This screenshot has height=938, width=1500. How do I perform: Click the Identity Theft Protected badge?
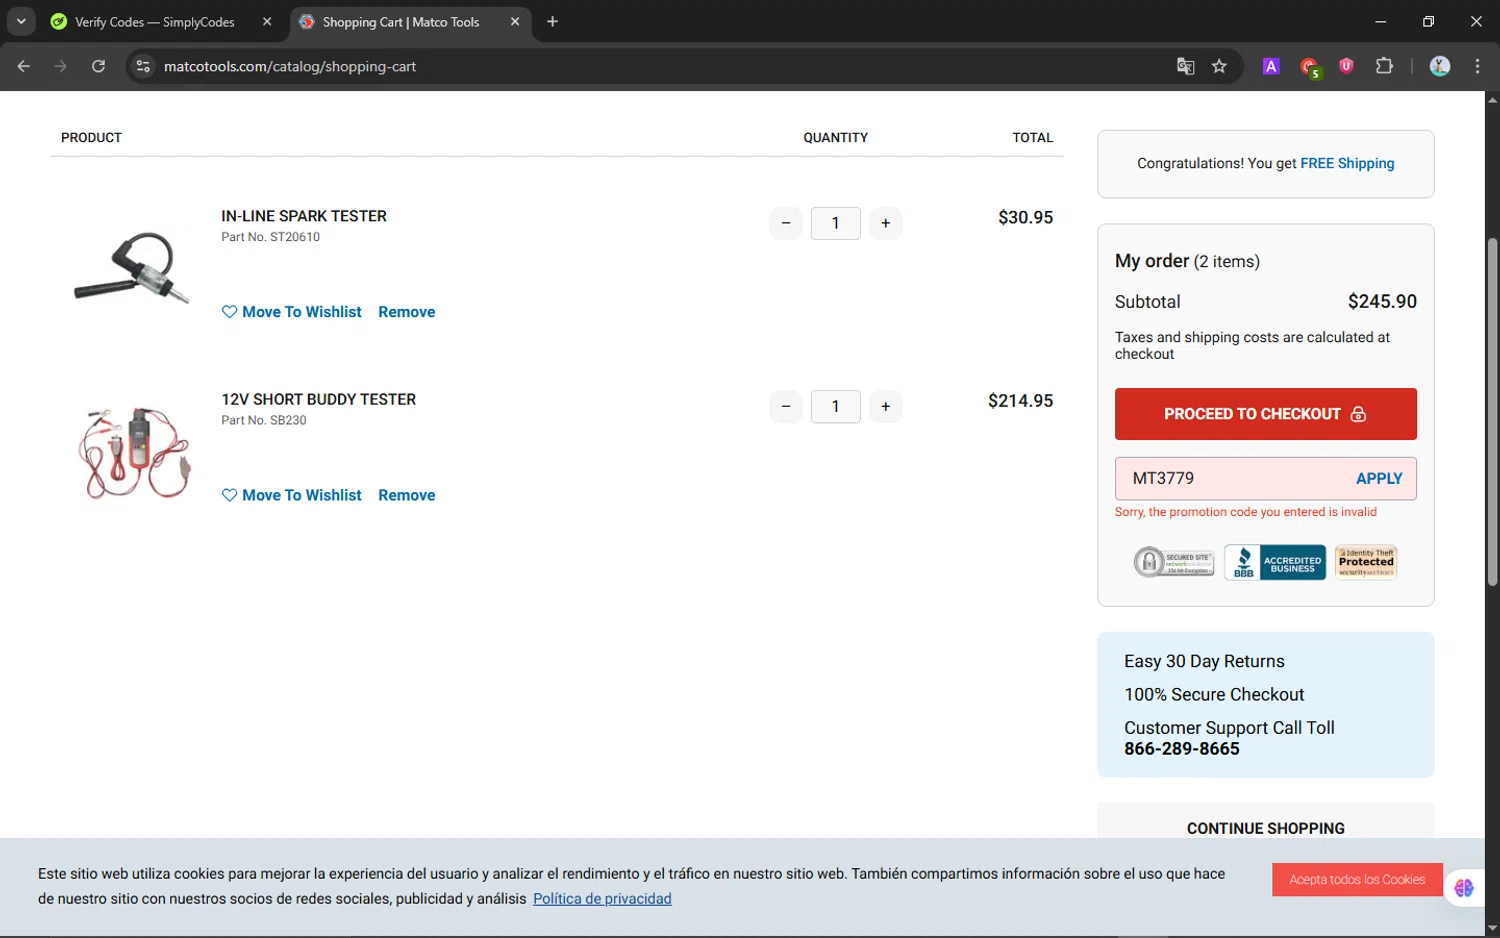pyautogui.click(x=1366, y=562)
